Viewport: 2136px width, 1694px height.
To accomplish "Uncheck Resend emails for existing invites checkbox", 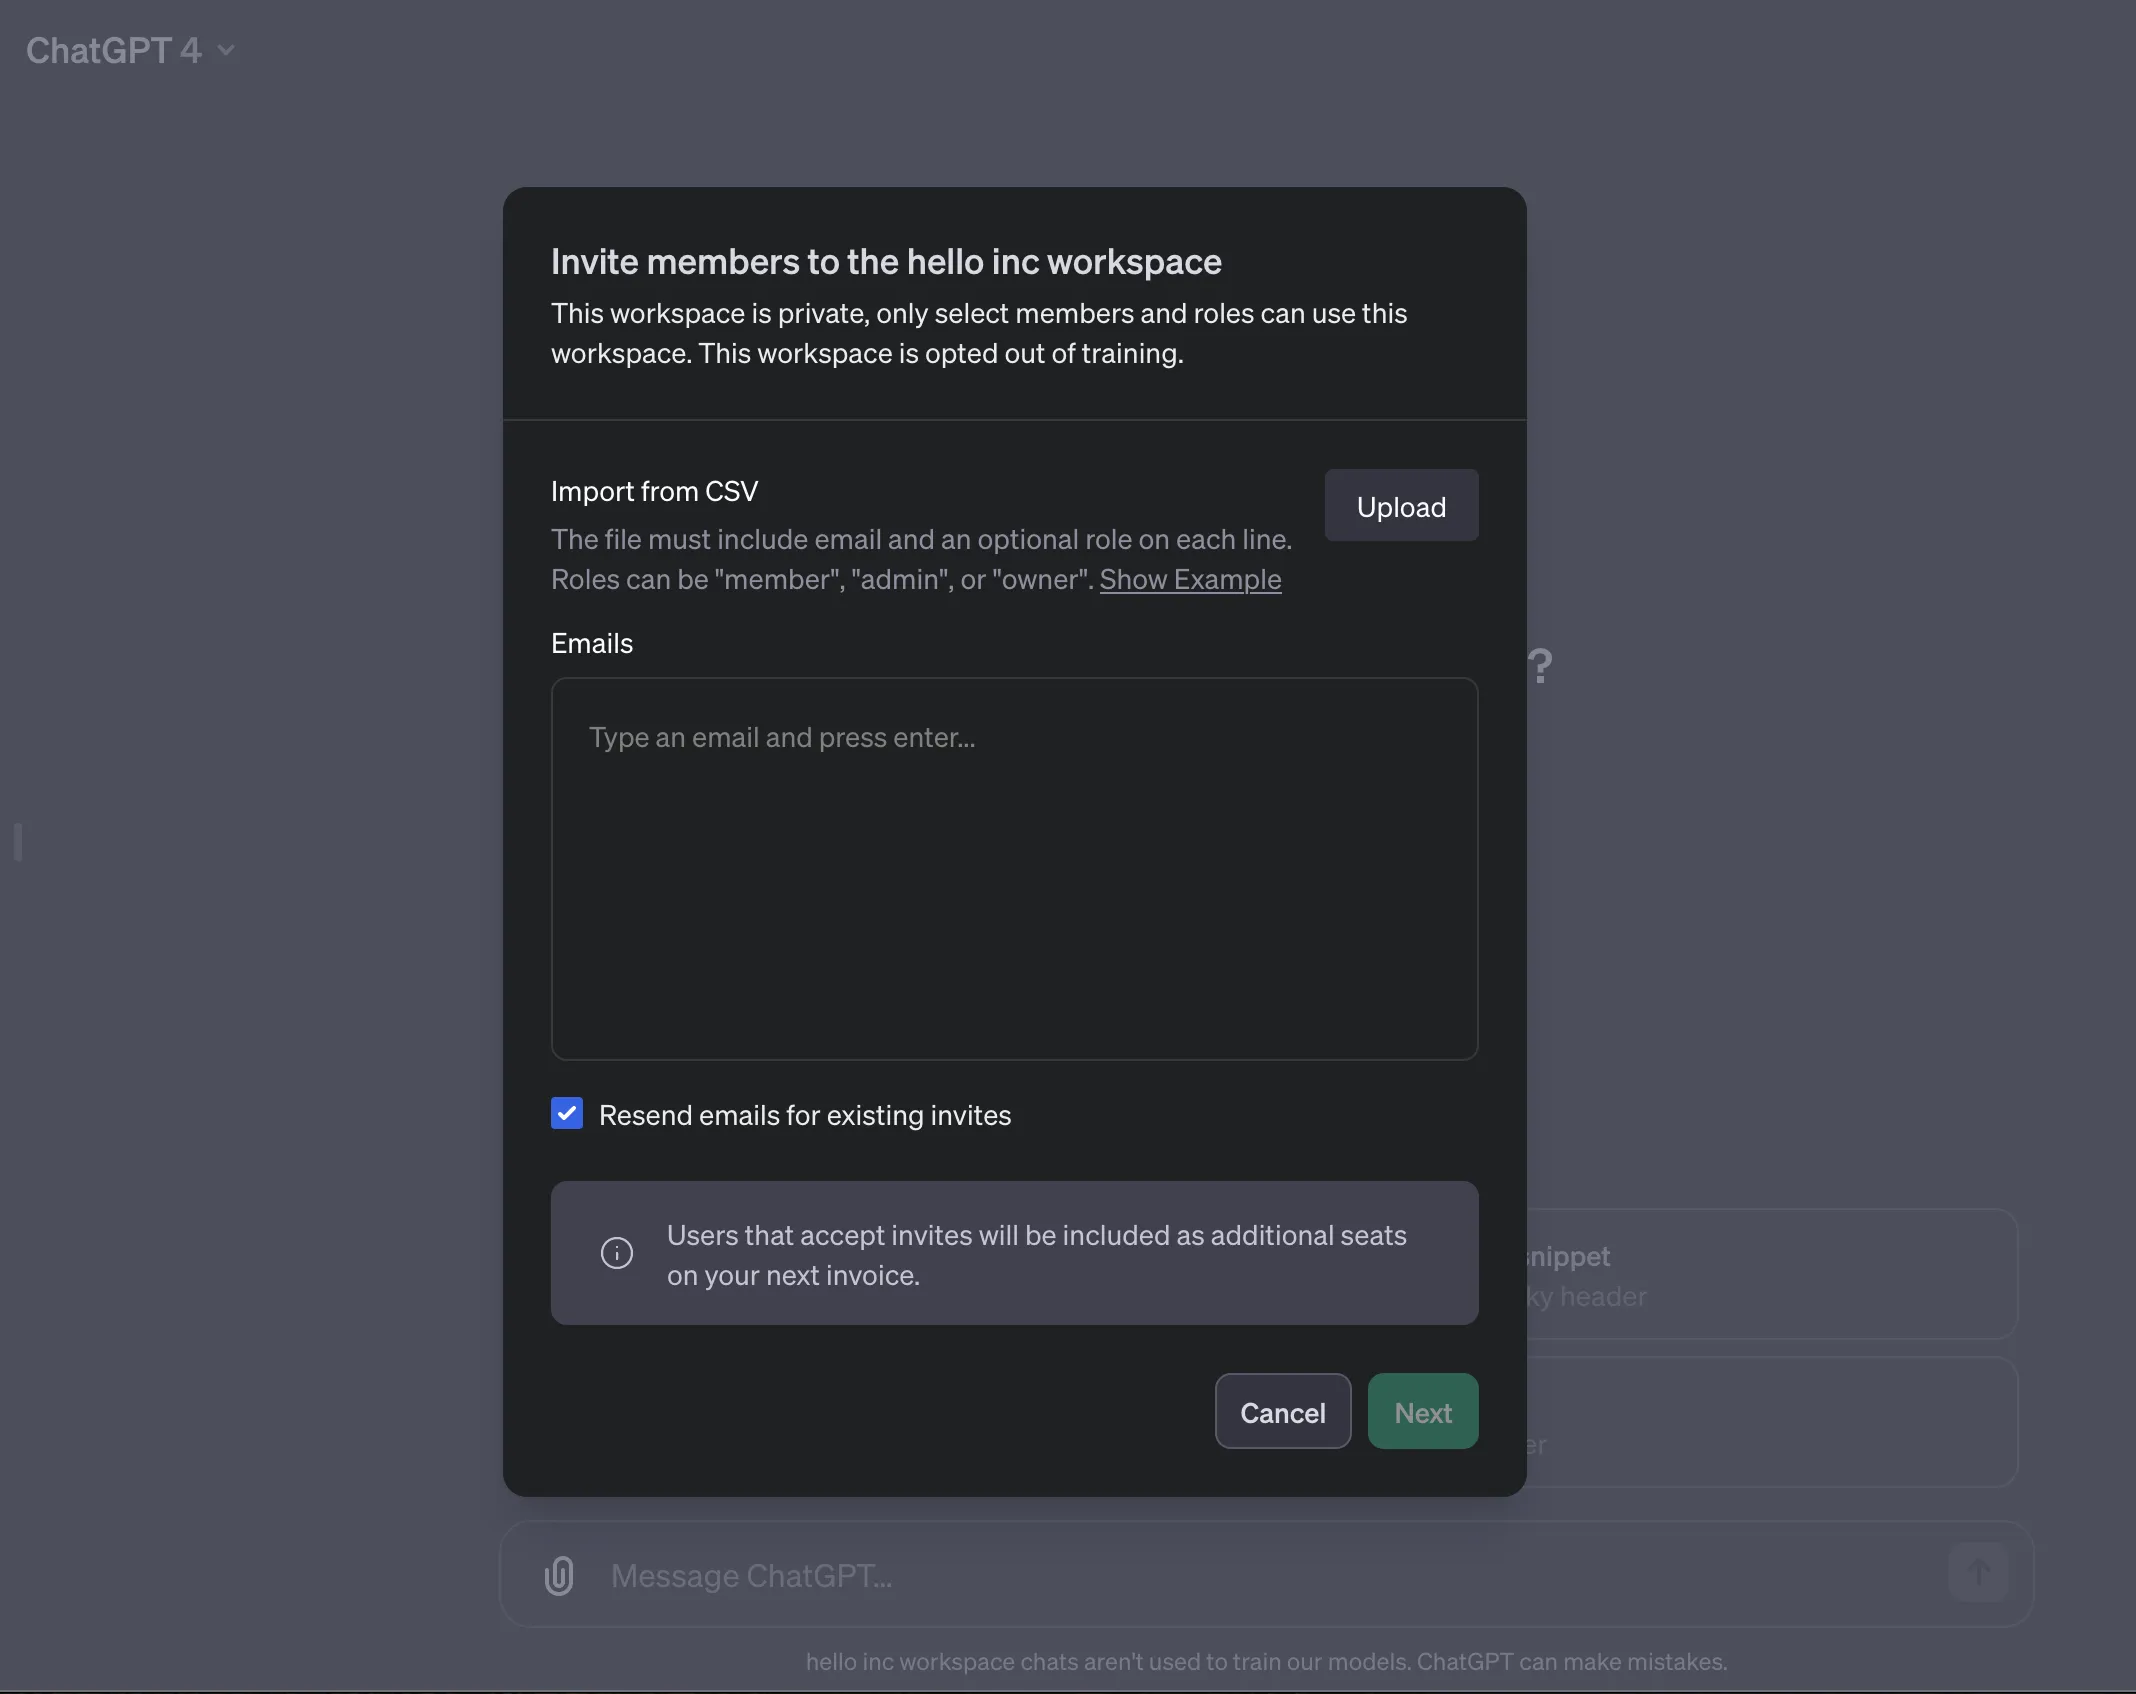I will pos(567,1113).
